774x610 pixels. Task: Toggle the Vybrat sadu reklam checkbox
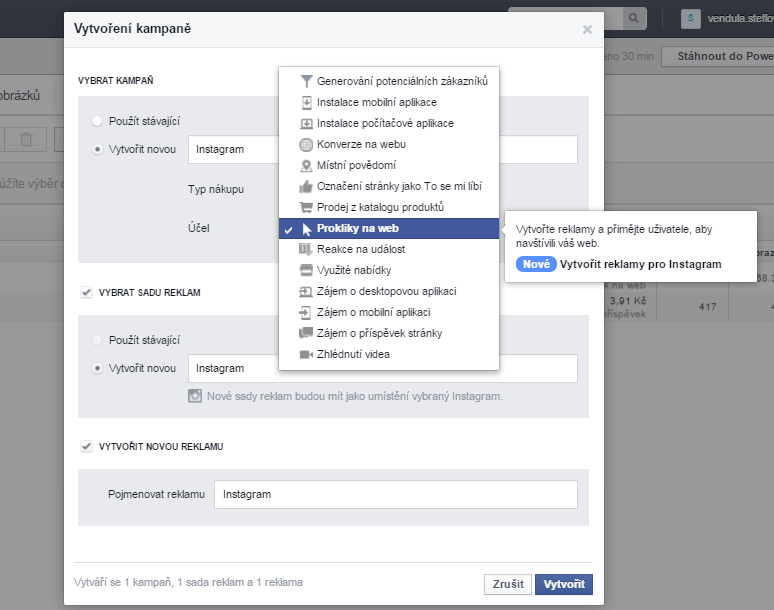coord(86,292)
